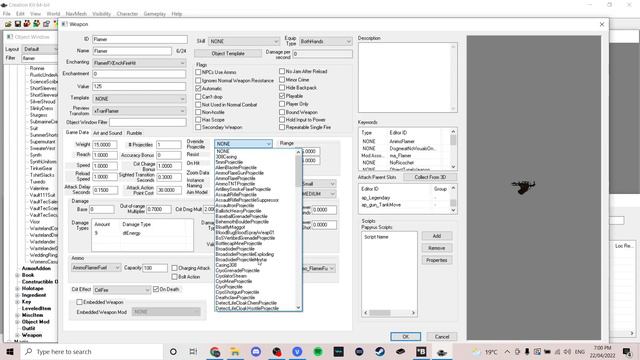Click the weapon ID input field

[x=140, y=40]
